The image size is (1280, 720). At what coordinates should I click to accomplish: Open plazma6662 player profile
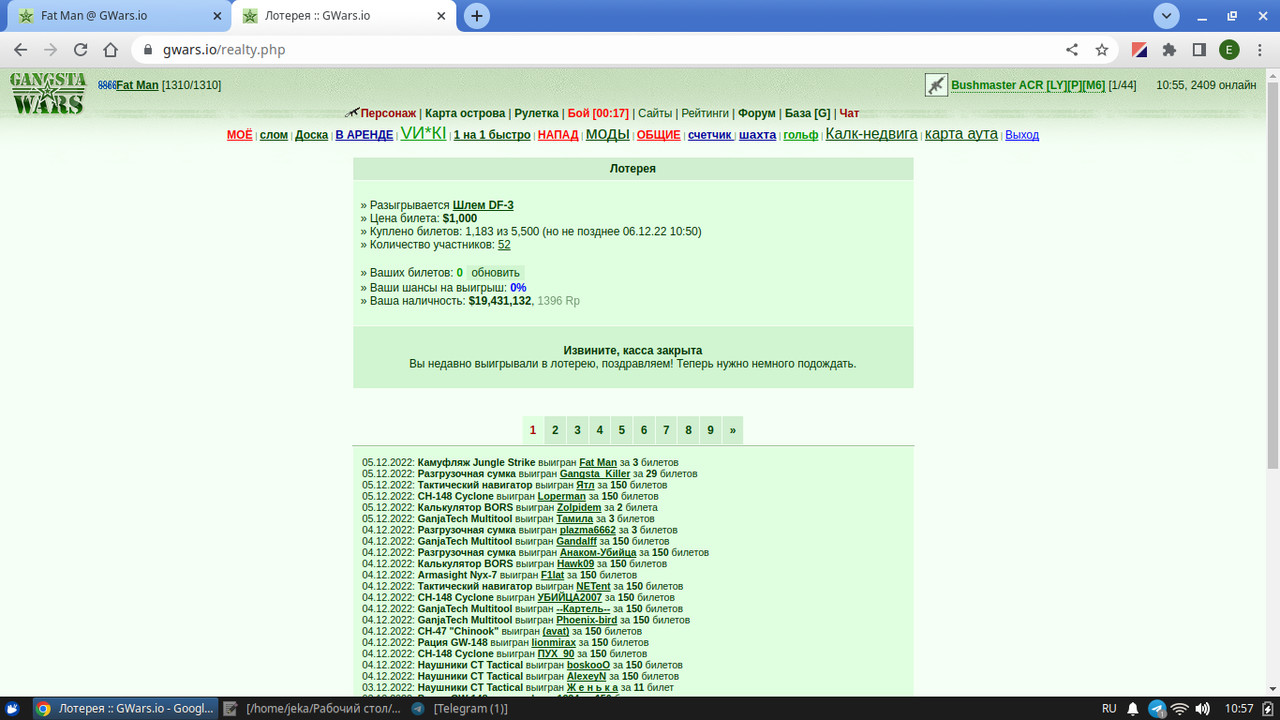[588, 530]
